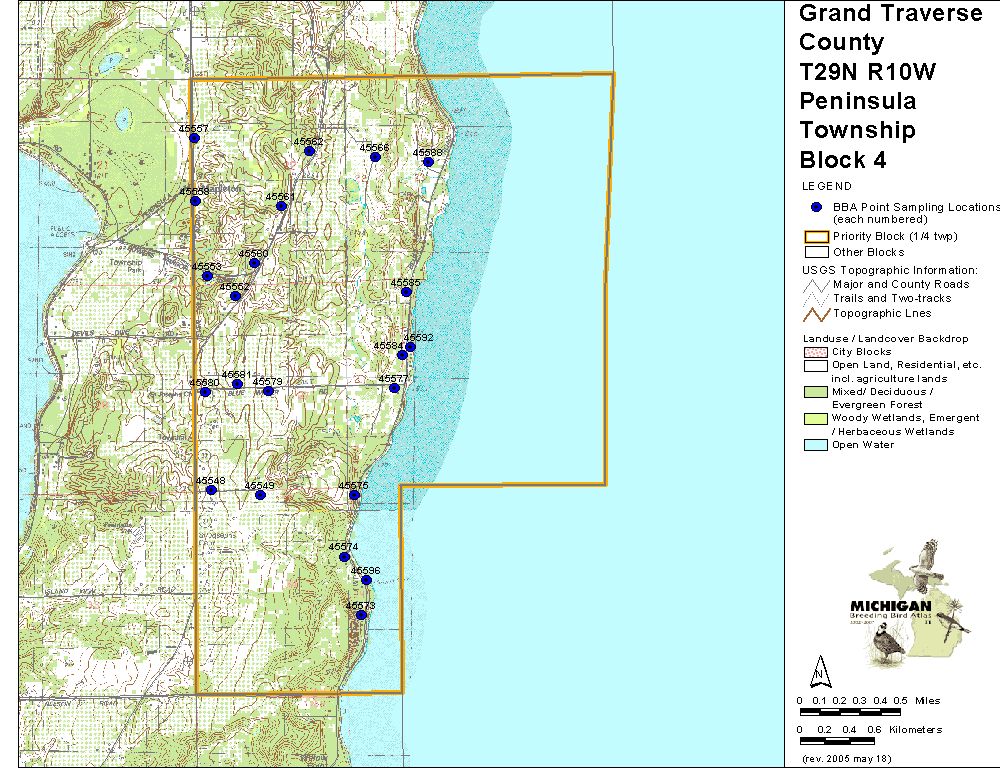Click the blue dot labeled 45575
The height and width of the screenshot is (768, 1000).
tap(354, 495)
